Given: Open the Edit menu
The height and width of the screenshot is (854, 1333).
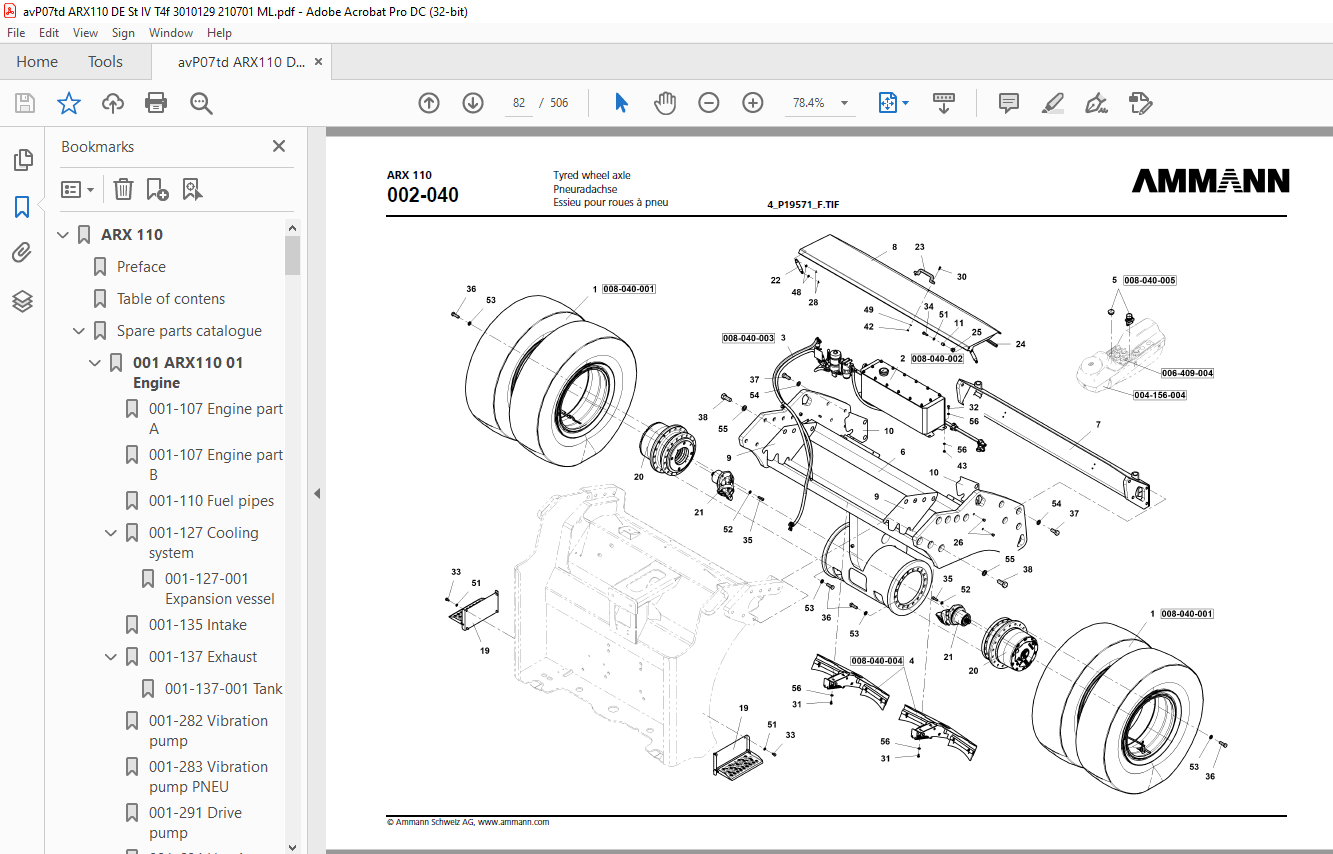Looking at the screenshot, I should coord(49,33).
